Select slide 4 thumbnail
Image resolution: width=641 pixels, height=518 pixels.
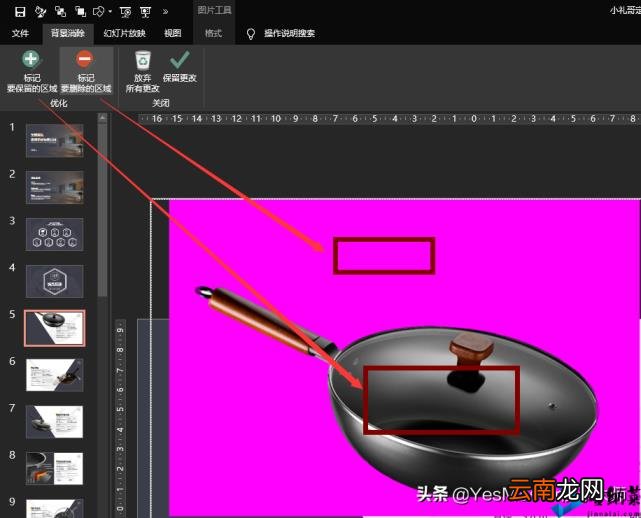[55, 281]
